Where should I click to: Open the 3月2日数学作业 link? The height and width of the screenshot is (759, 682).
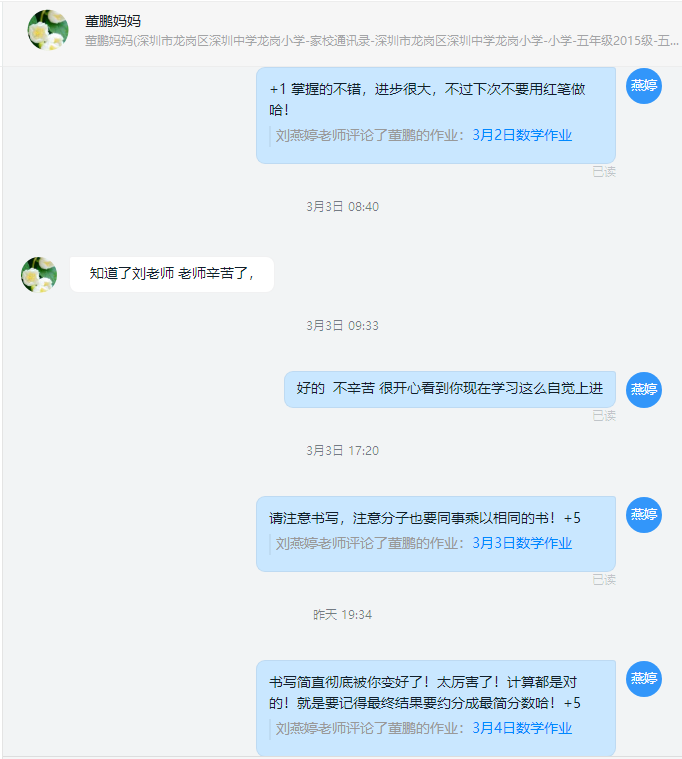pos(522,135)
